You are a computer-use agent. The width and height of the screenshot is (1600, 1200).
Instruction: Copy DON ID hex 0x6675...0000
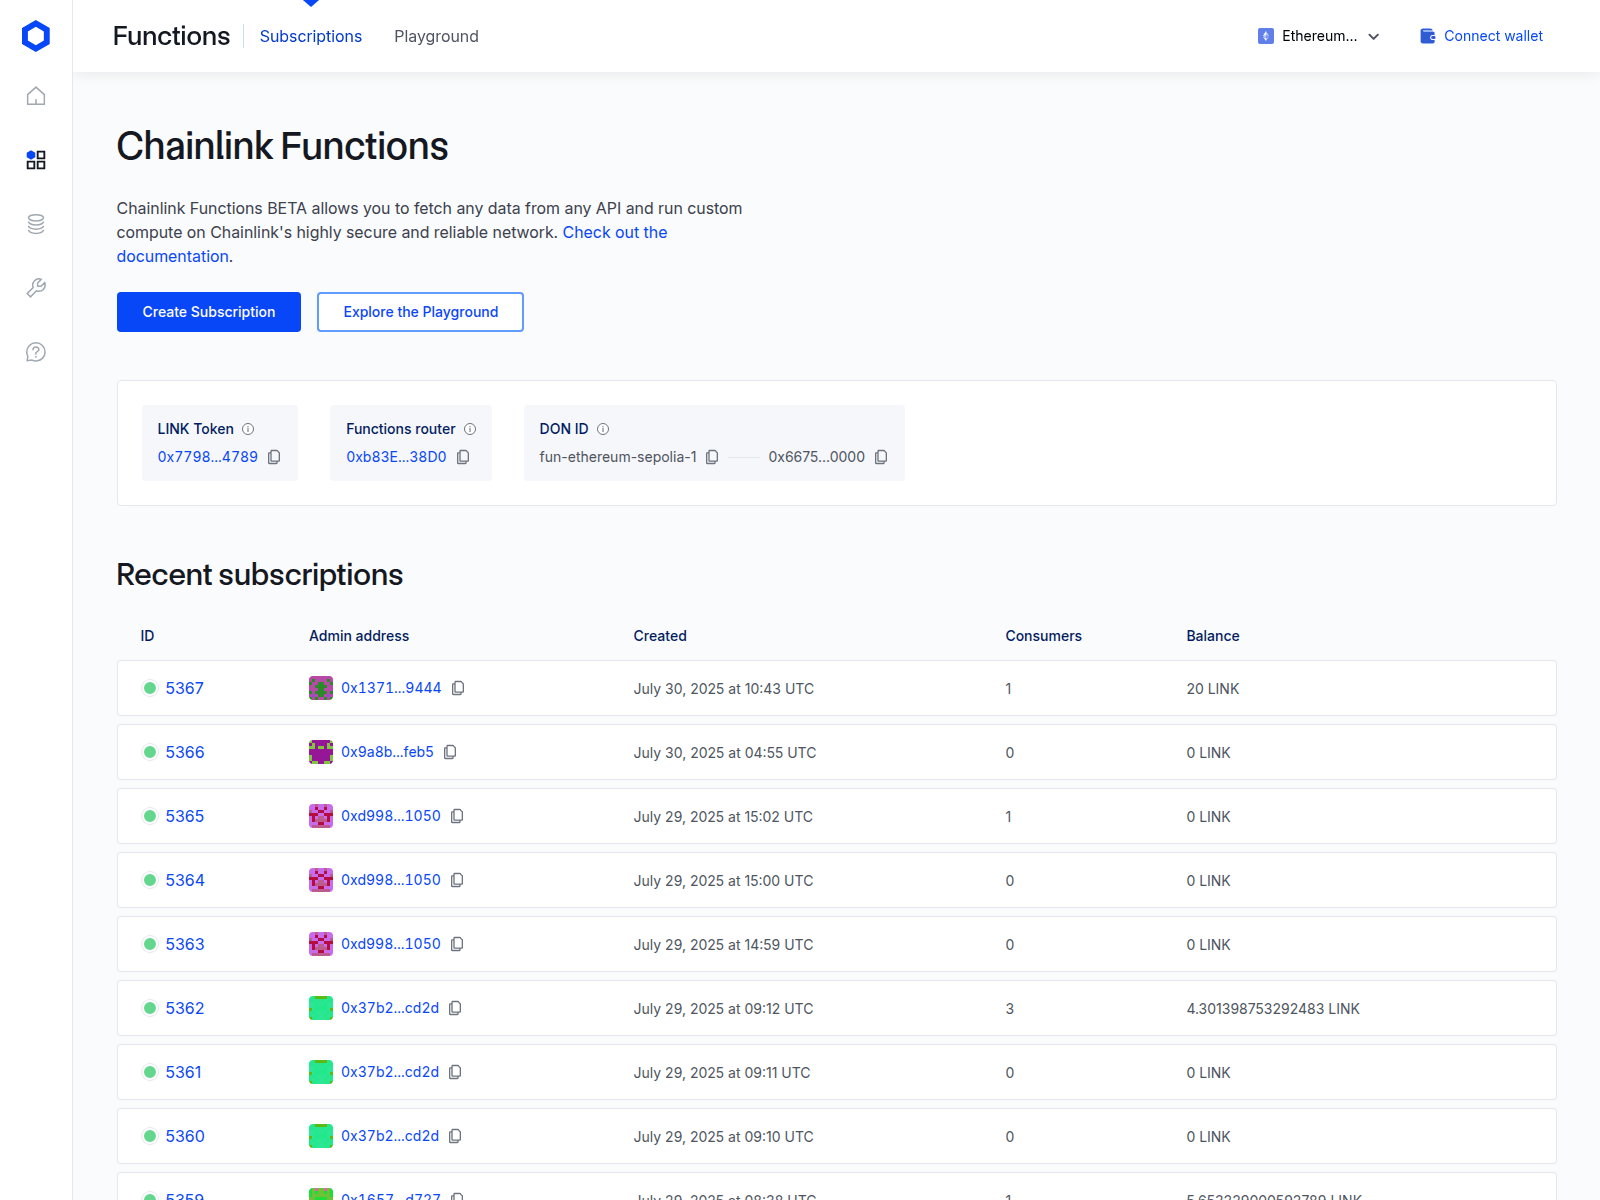[881, 457]
